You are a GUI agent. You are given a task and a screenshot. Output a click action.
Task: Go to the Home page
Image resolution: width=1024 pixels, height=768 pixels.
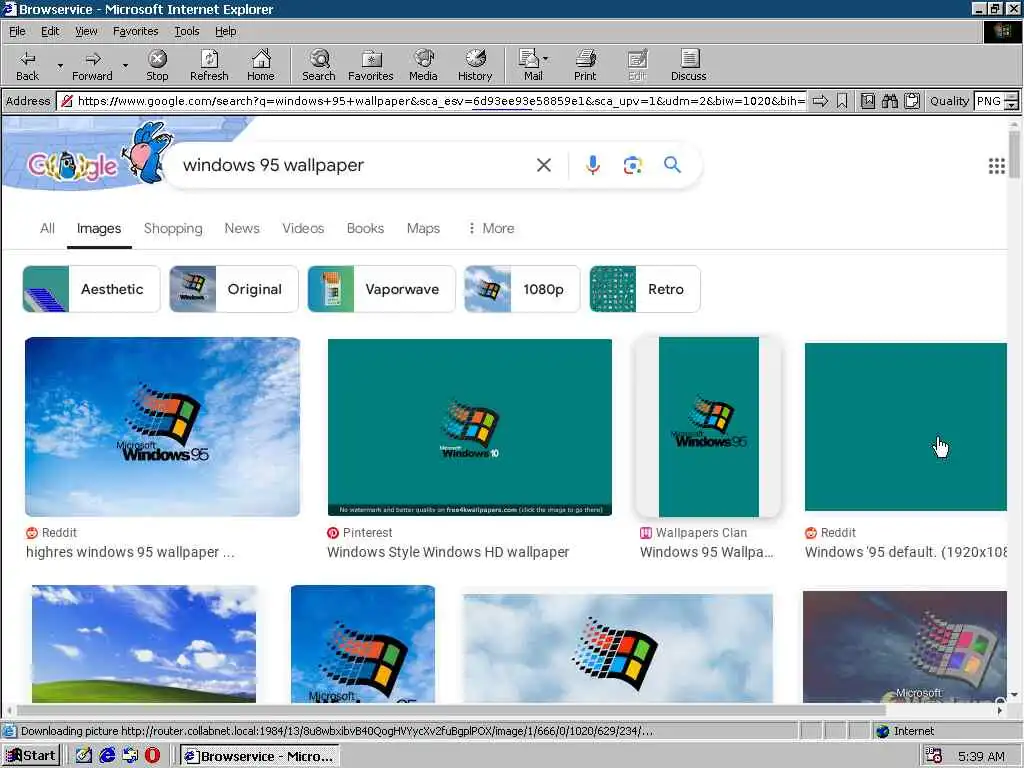point(261,65)
